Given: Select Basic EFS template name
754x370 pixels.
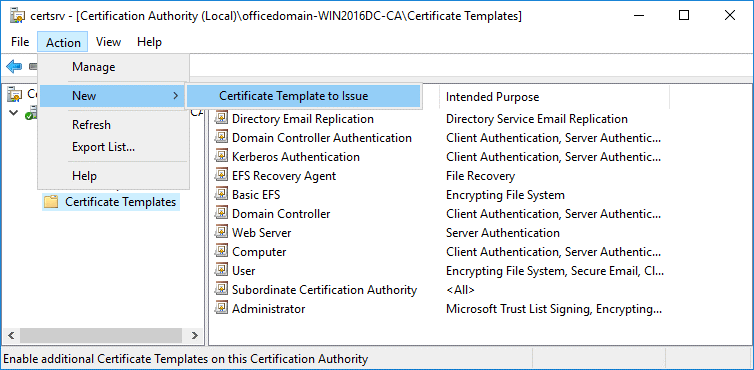Looking at the screenshot, I should 256,194.
